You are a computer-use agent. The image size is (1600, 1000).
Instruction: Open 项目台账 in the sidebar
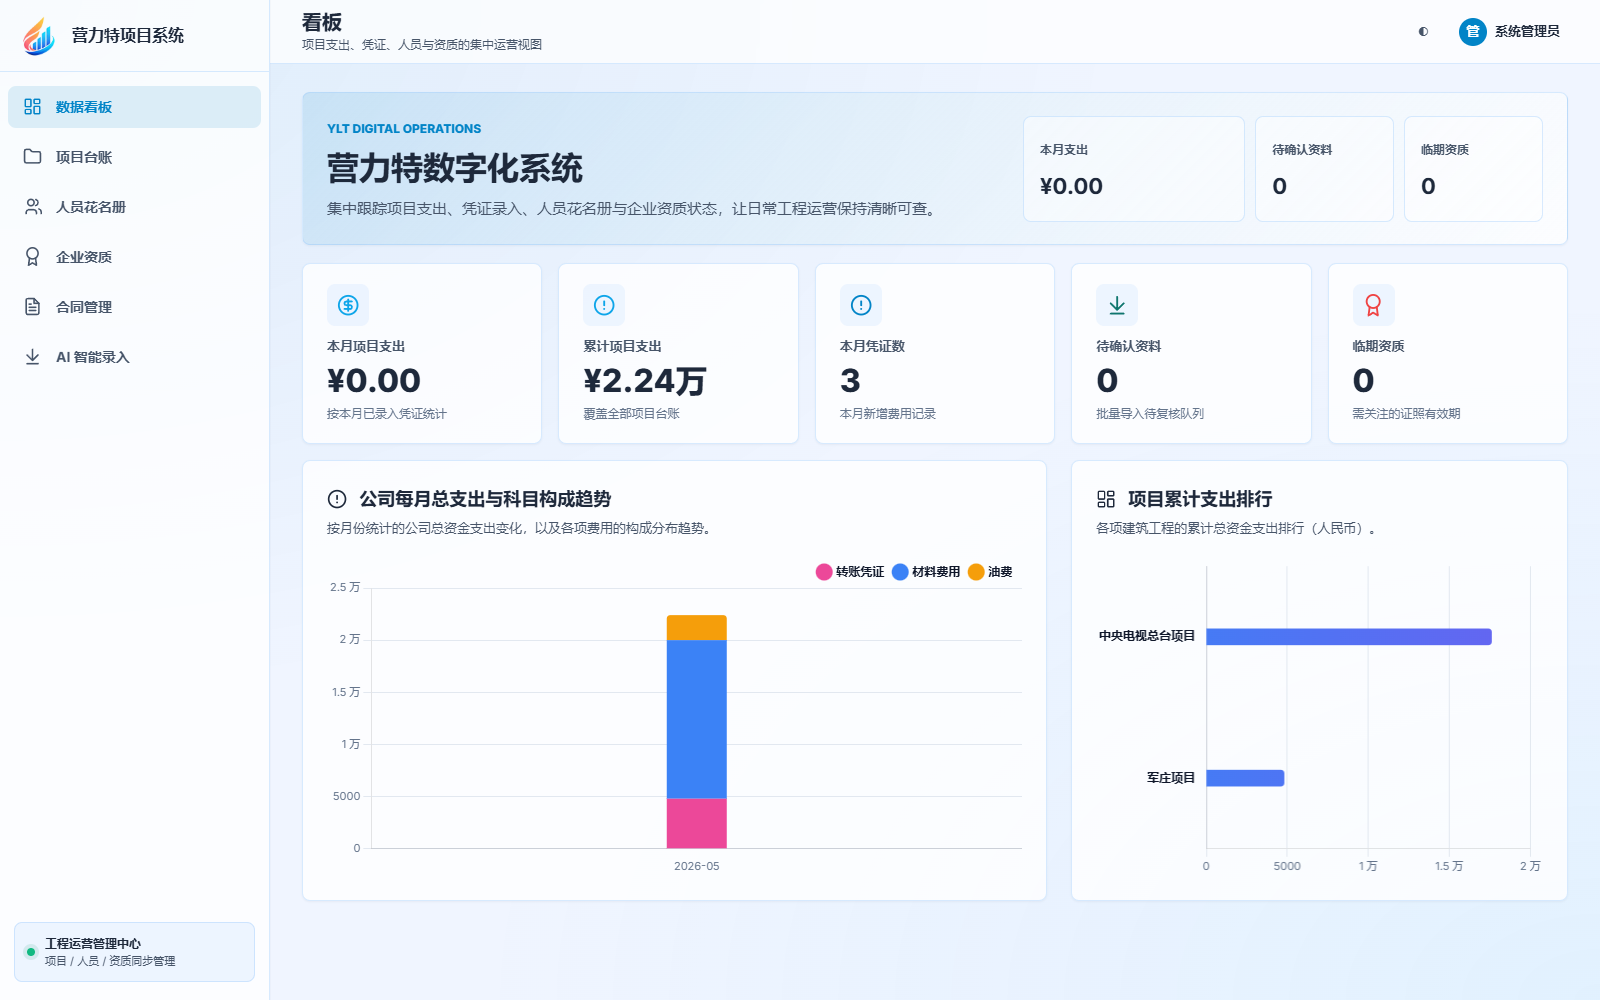(x=134, y=157)
